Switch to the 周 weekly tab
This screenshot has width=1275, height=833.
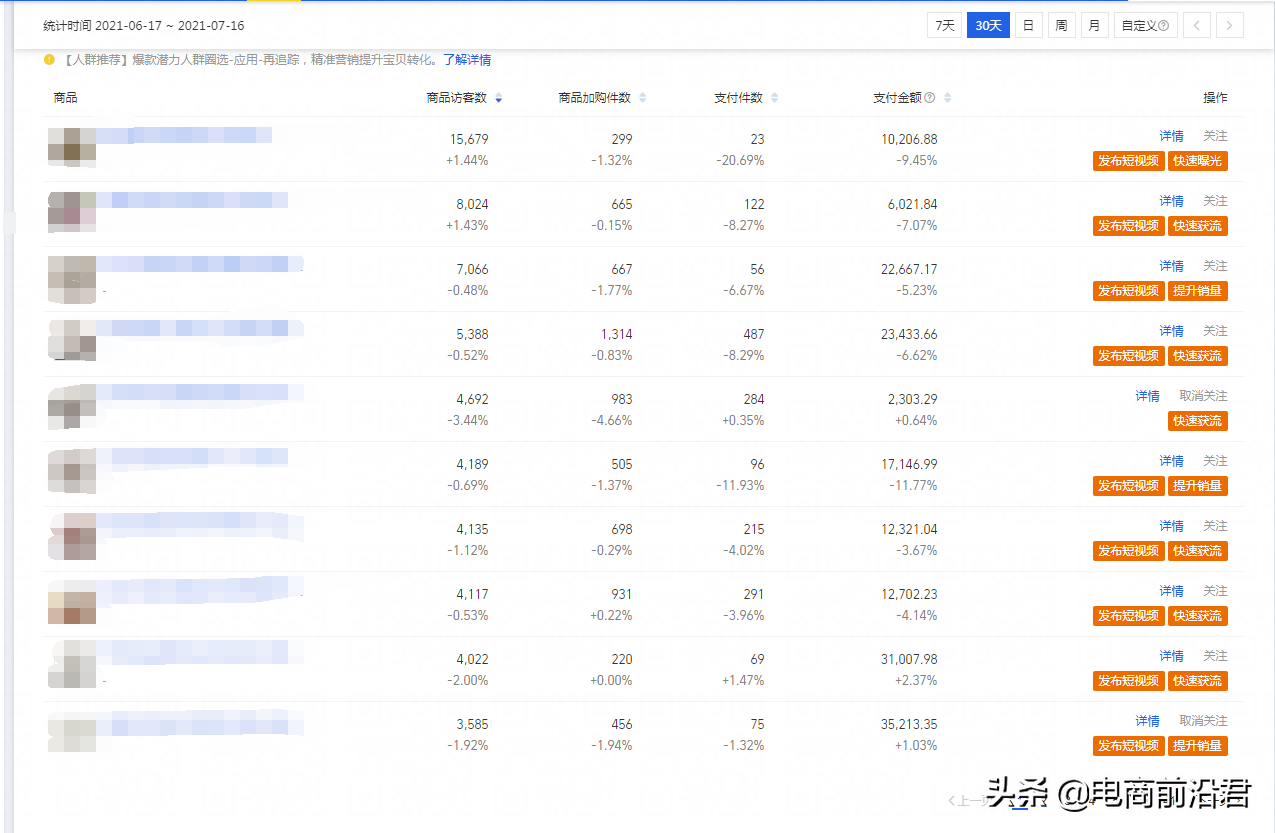(x=1061, y=24)
